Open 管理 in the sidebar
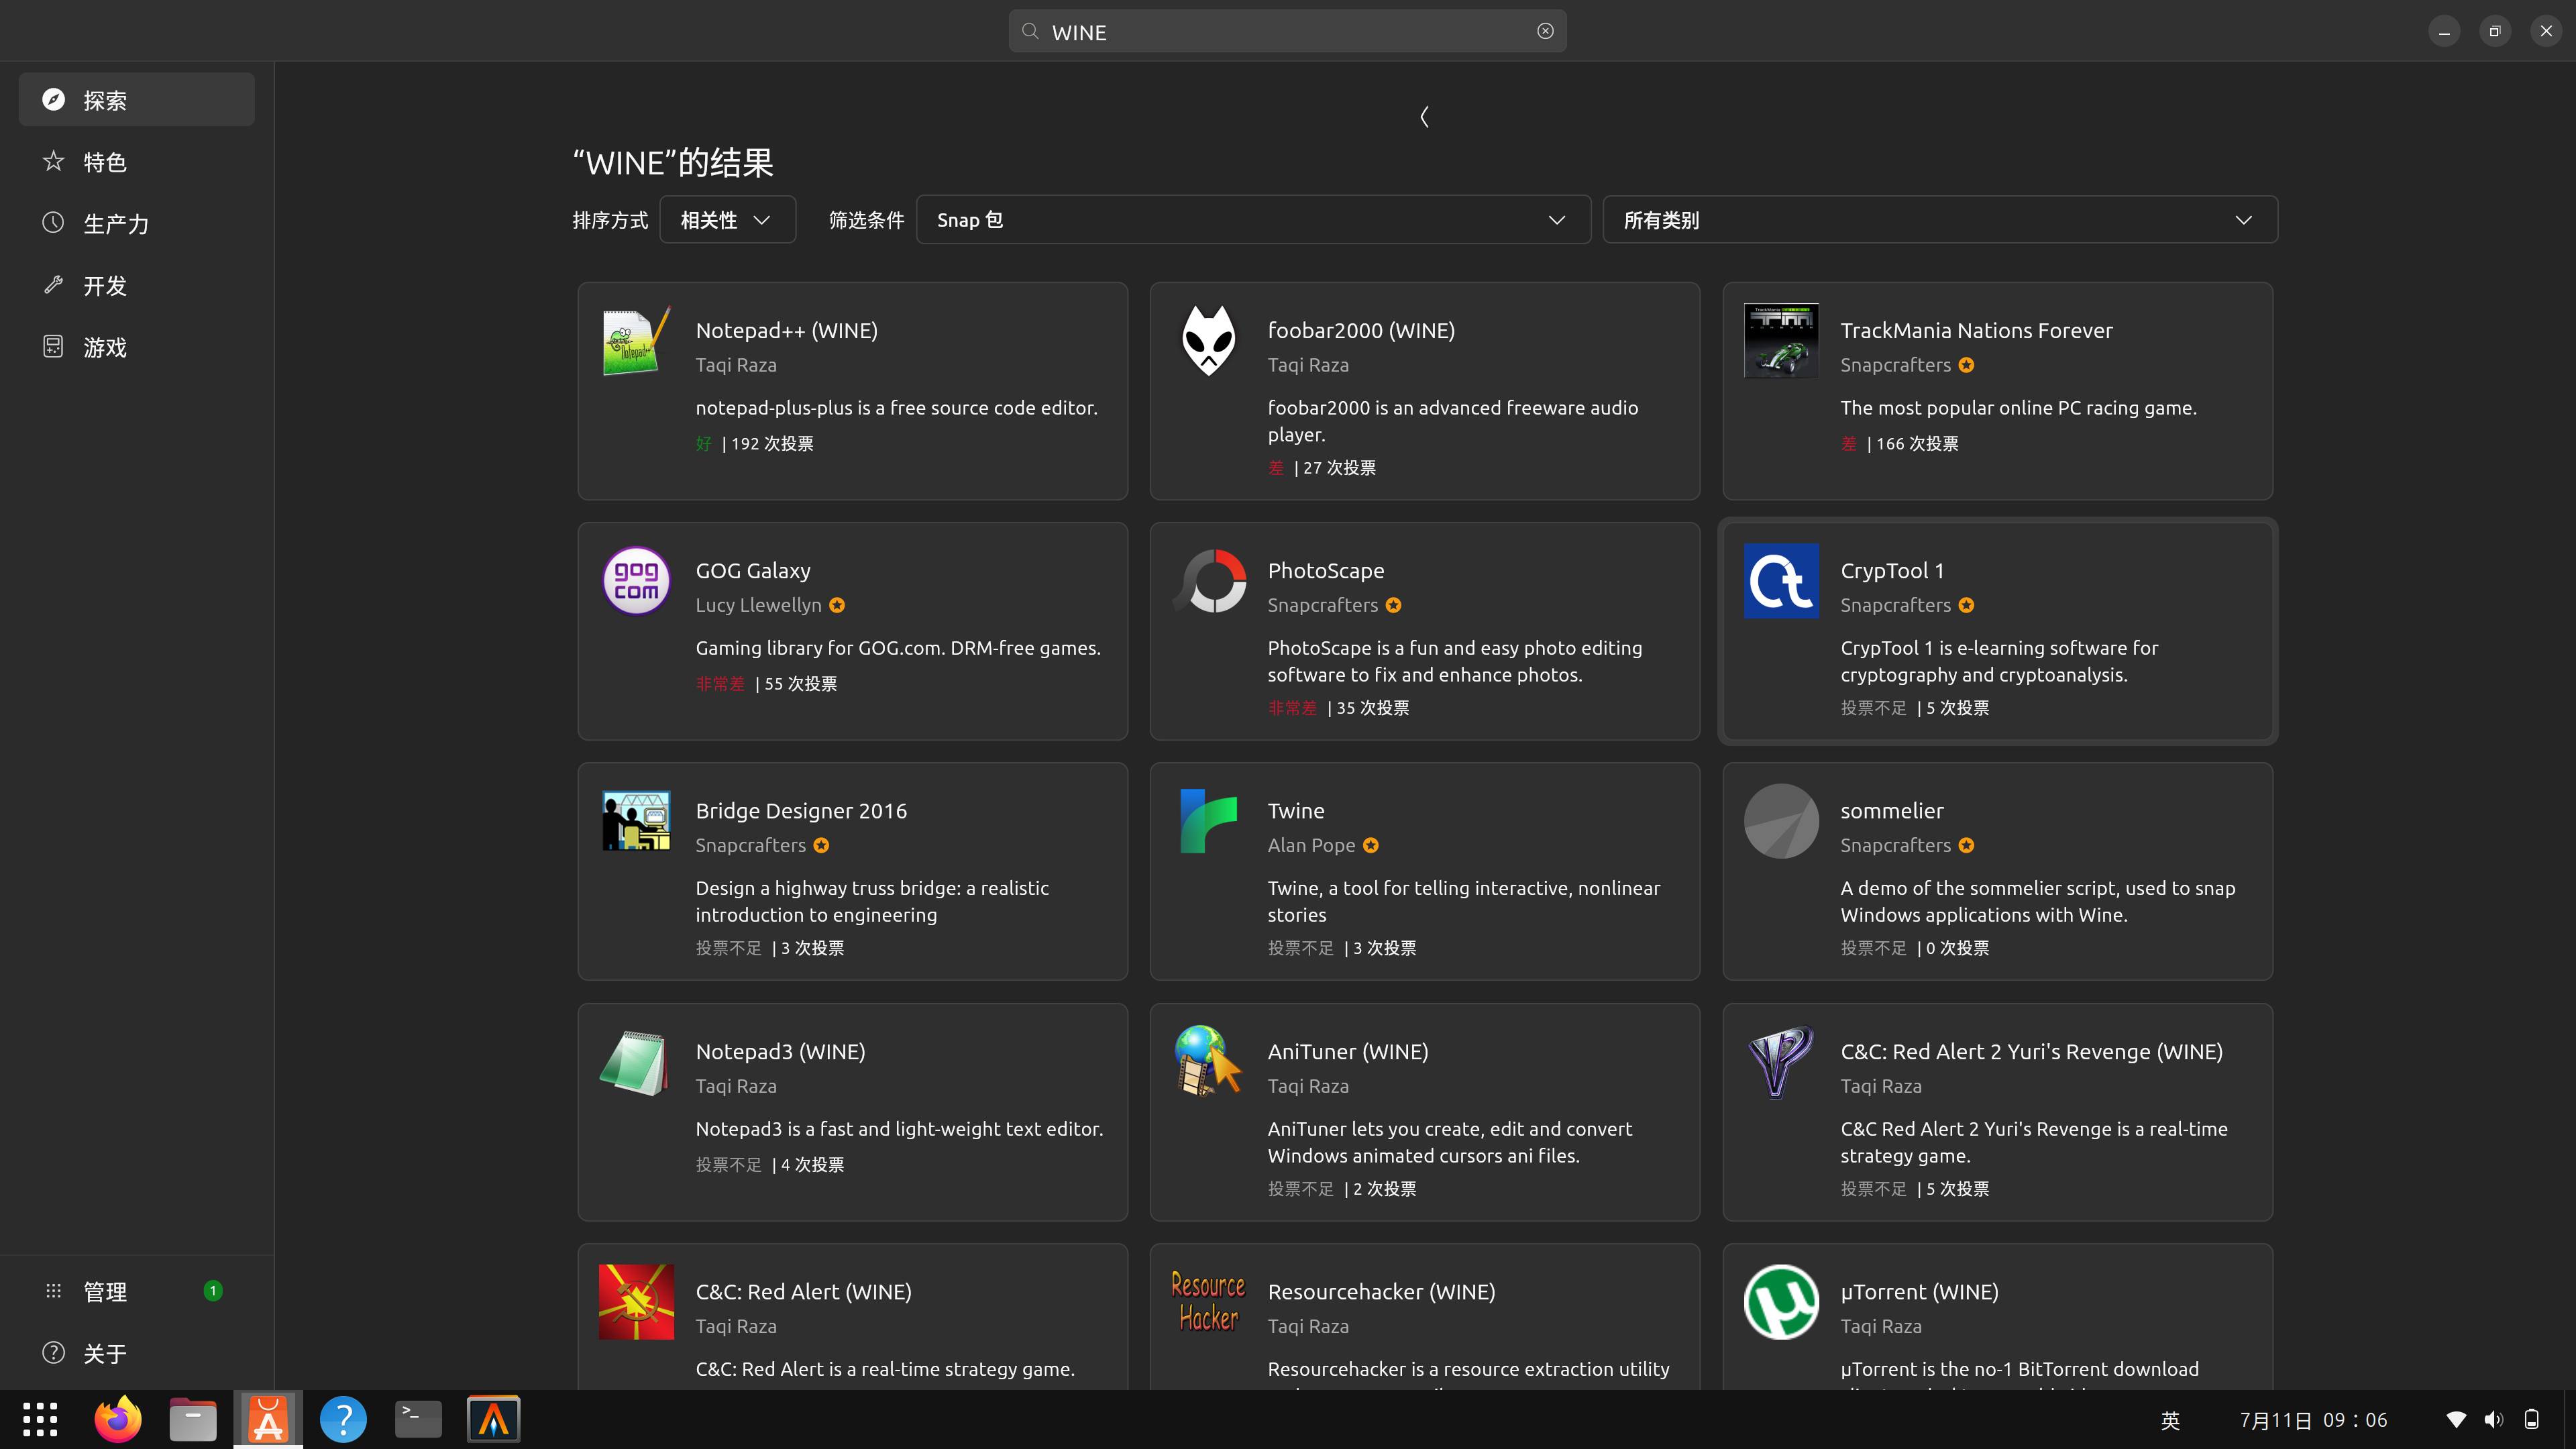Image resolution: width=2576 pixels, height=1449 pixels. (137, 1291)
